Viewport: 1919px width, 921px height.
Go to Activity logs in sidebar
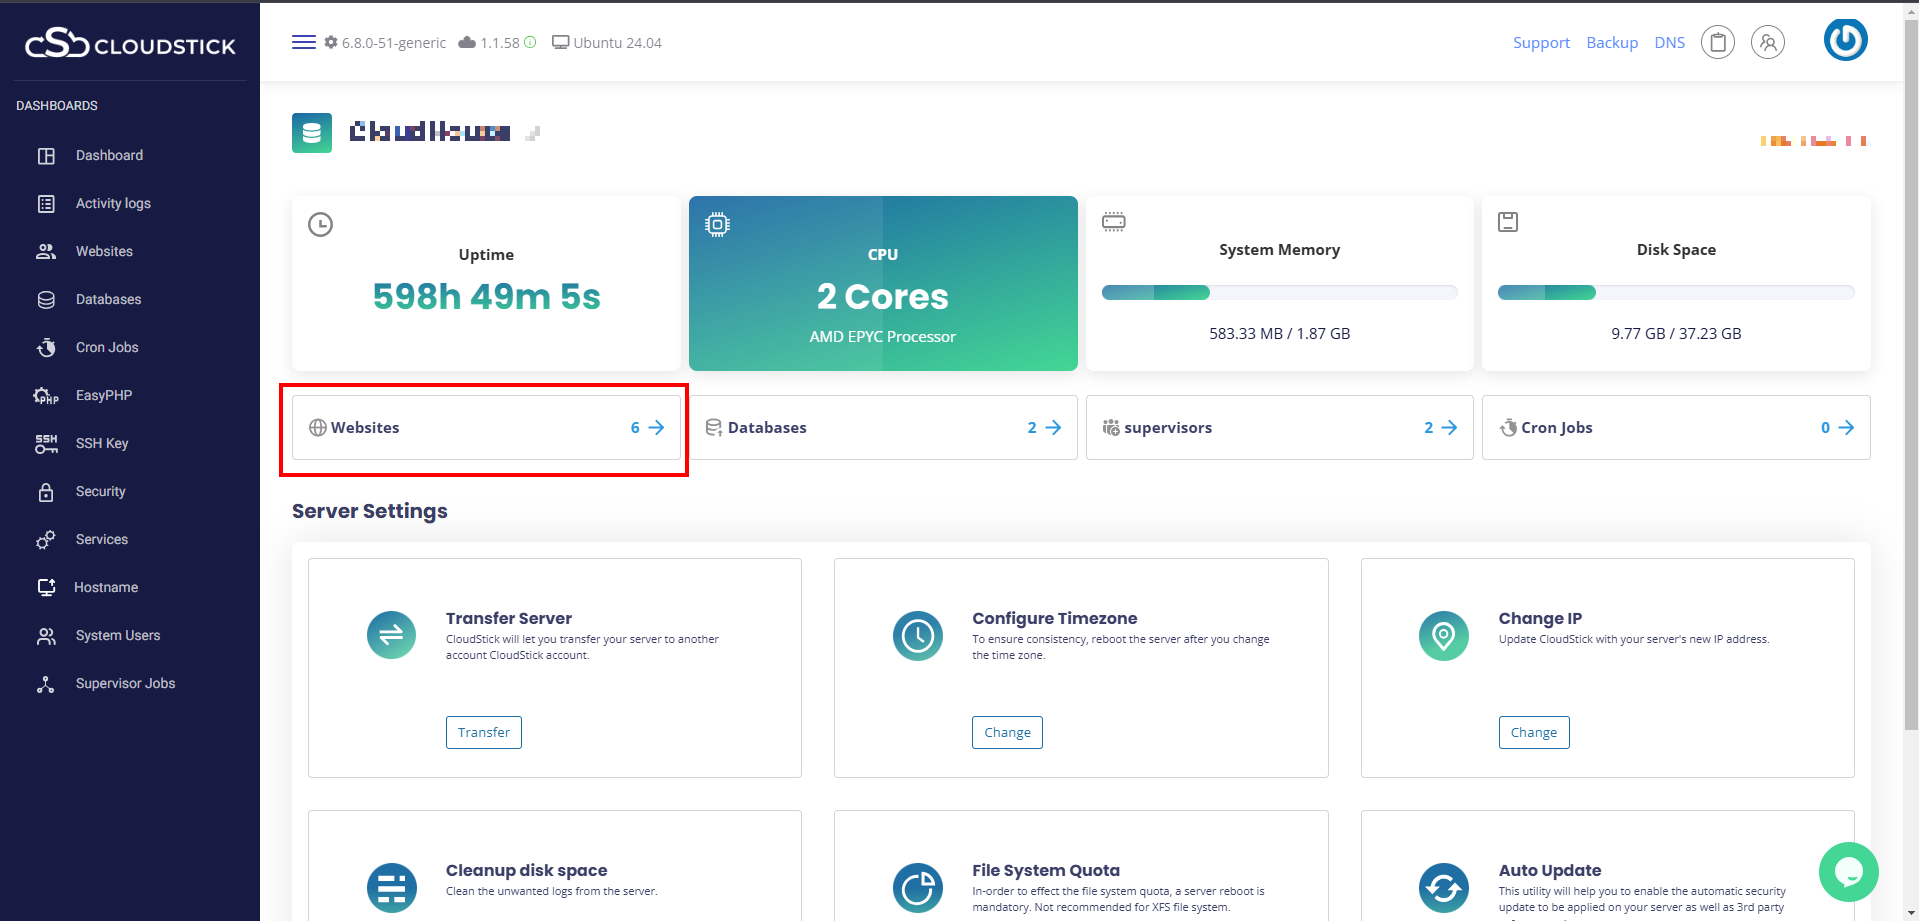[x=113, y=203]
